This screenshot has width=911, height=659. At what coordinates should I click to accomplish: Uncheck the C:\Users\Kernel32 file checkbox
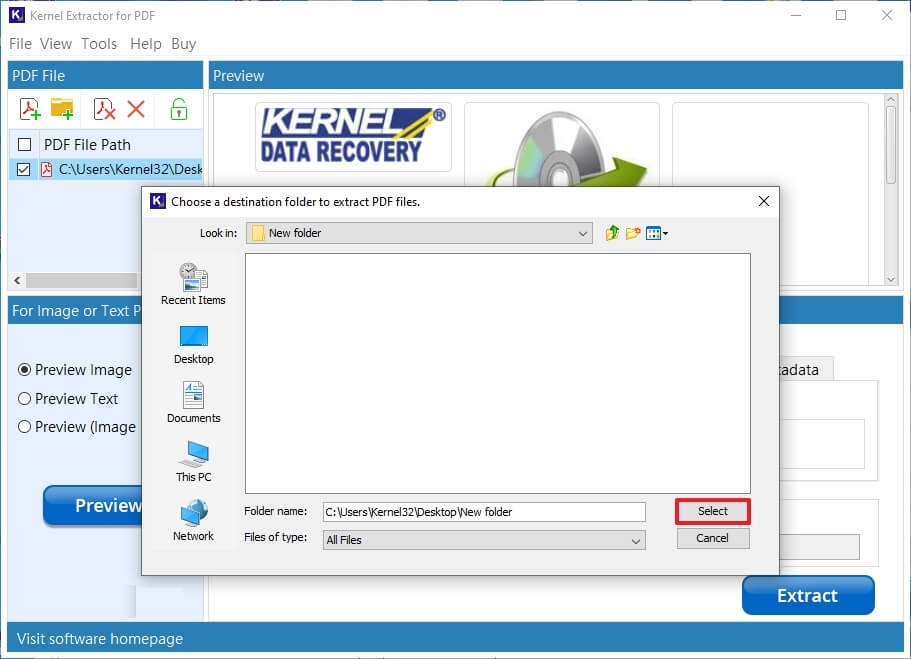pos(23,169)
